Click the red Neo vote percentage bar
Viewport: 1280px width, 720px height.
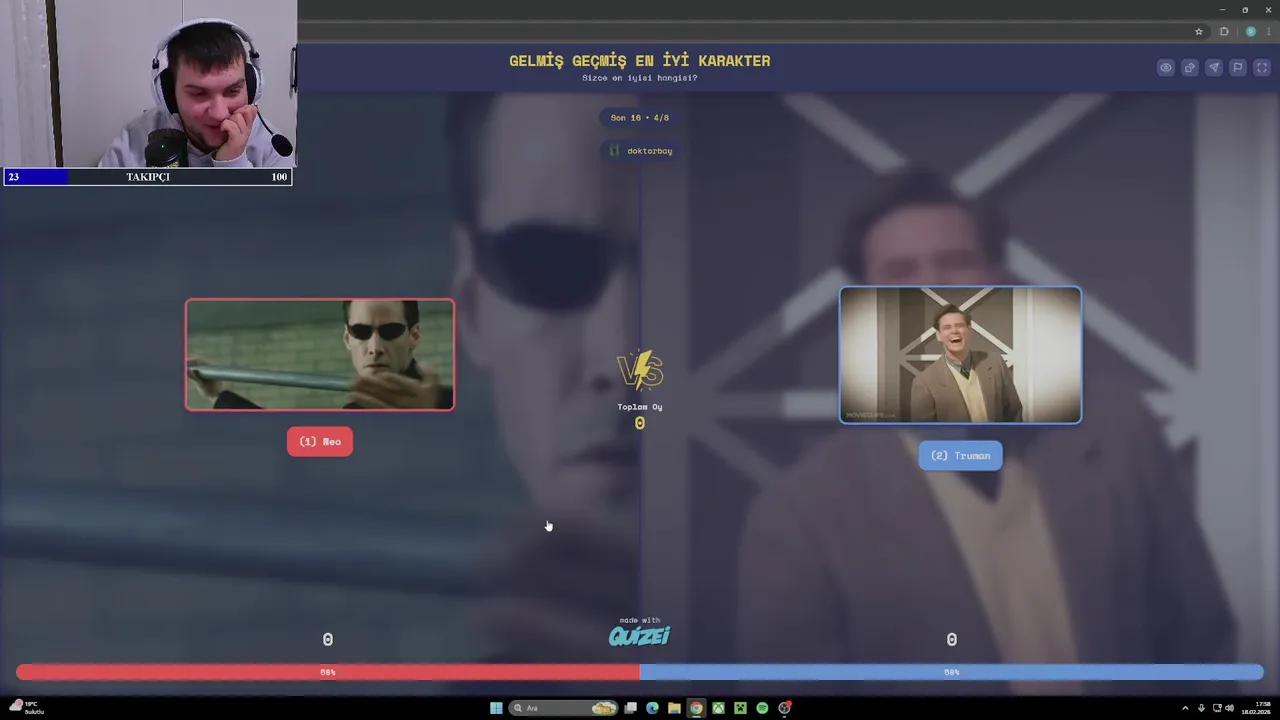click(328, 672)
